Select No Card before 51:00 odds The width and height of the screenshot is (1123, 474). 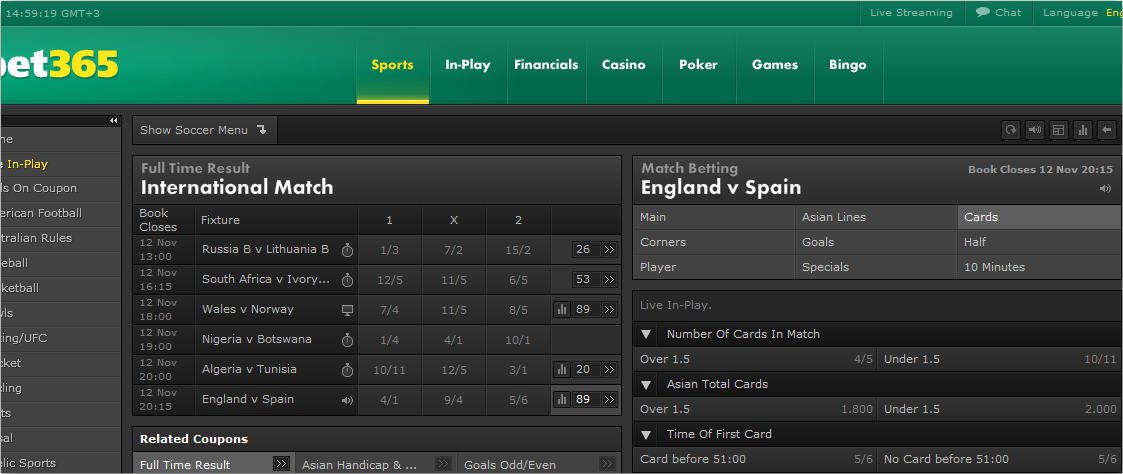point(1000,459)
